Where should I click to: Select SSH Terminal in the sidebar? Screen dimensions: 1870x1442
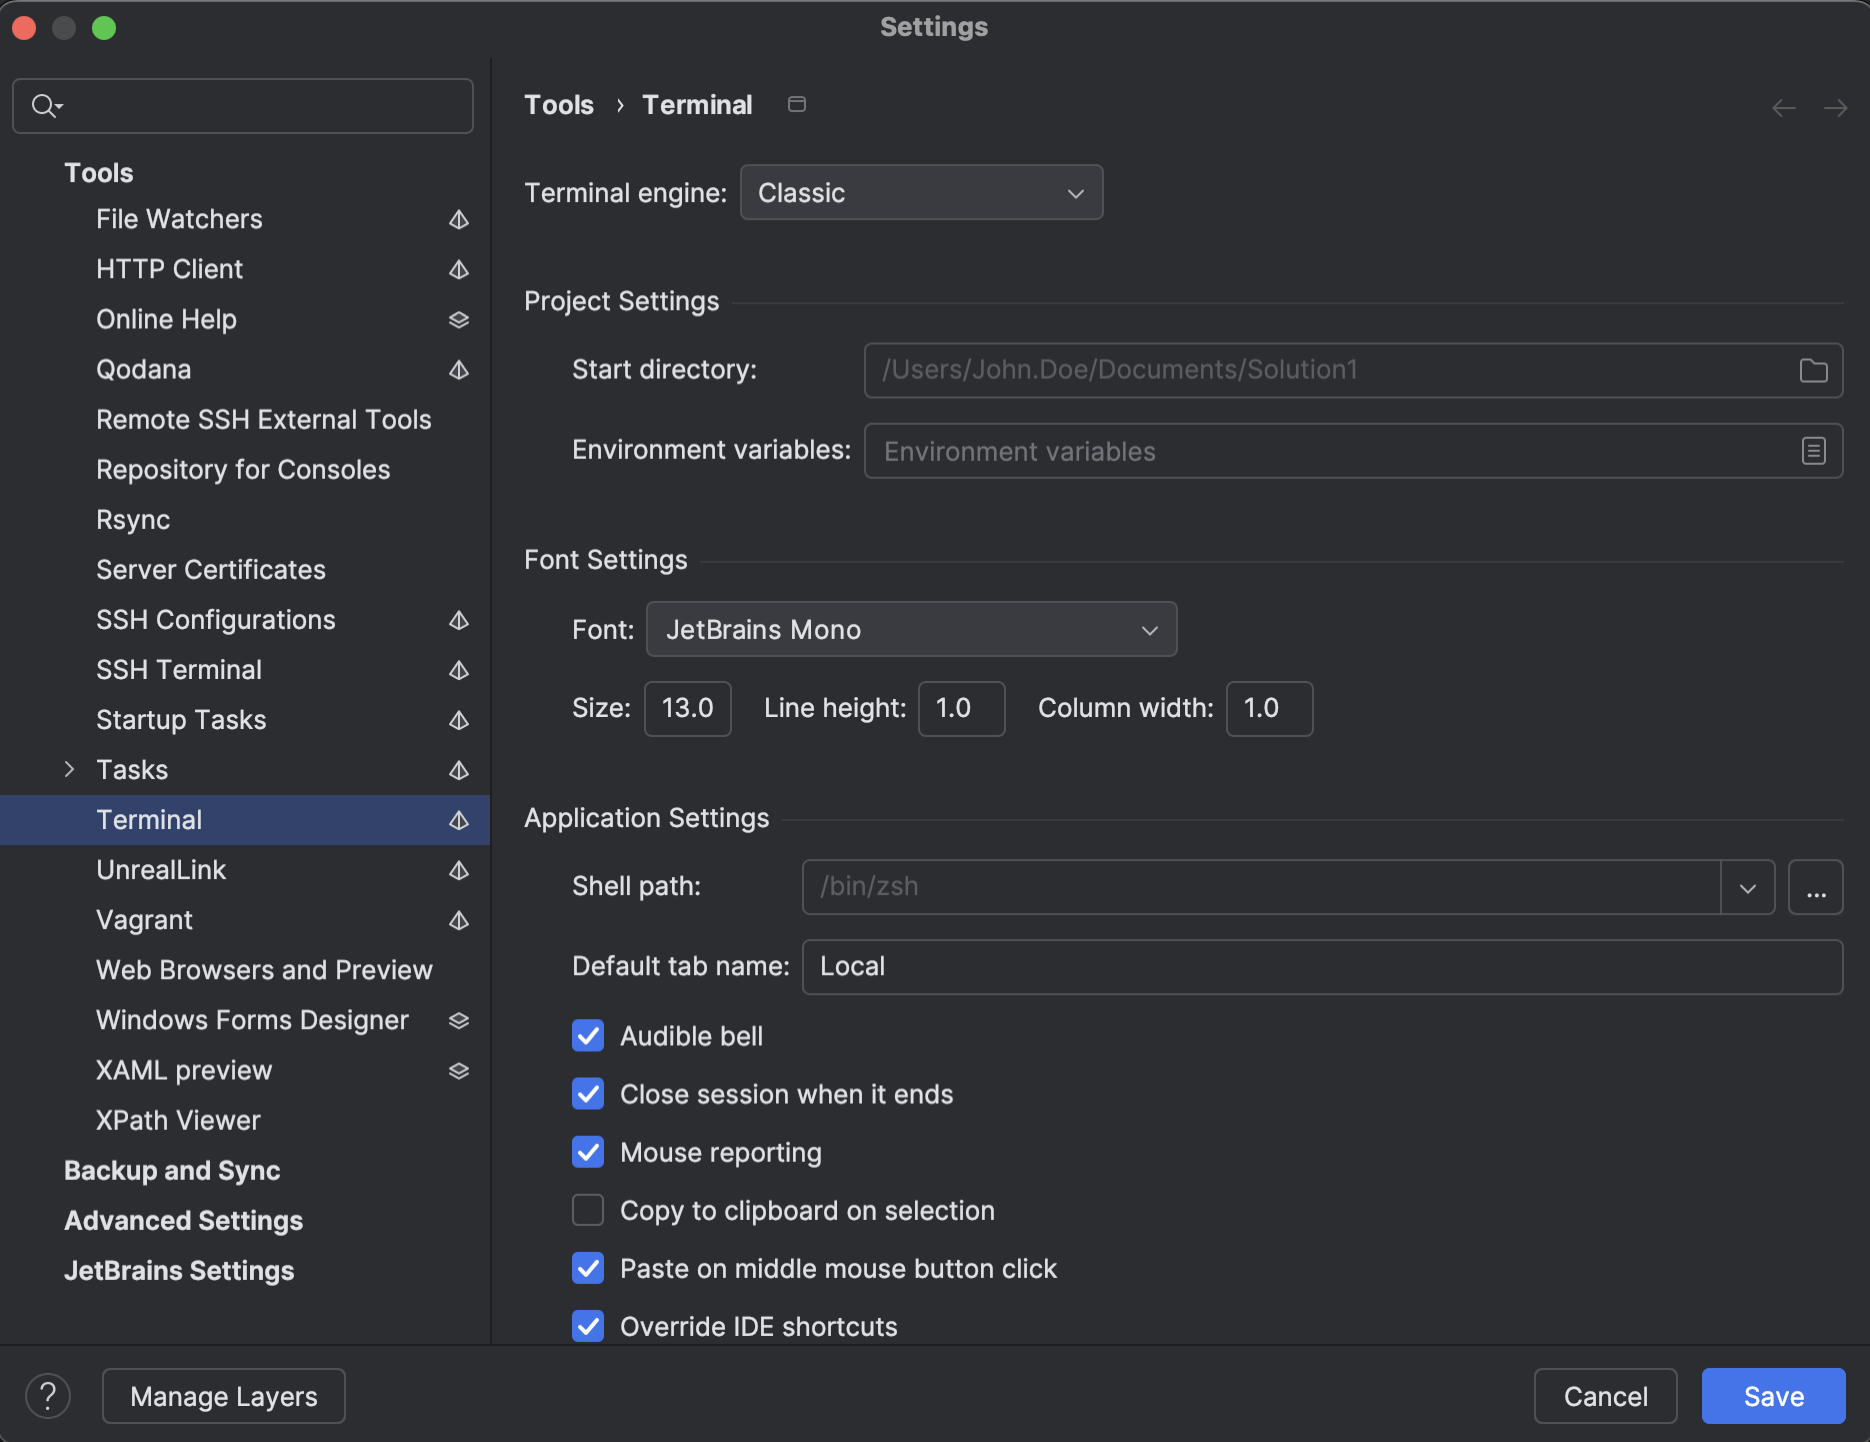[x=179, y=669]
